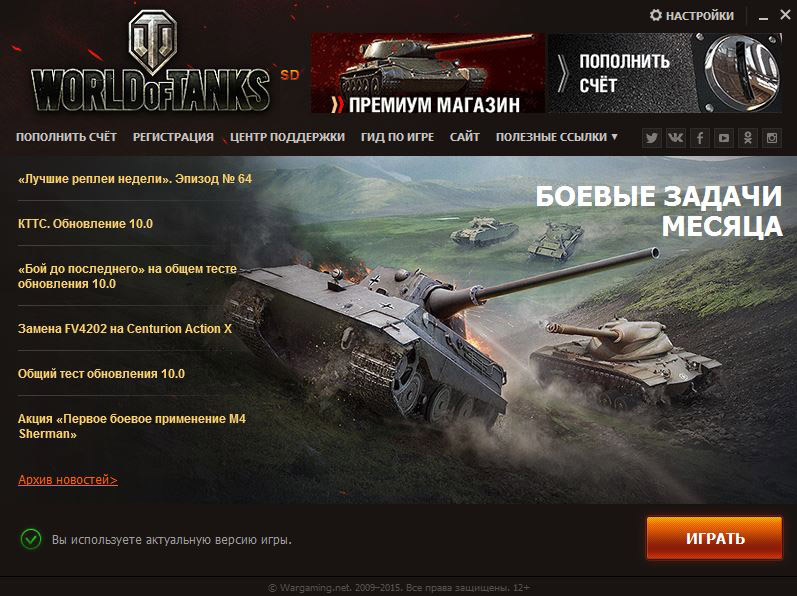Open the Instagram icon link
Image resolution: width=797 pixels, height=596 pixels.
[772, 138]
